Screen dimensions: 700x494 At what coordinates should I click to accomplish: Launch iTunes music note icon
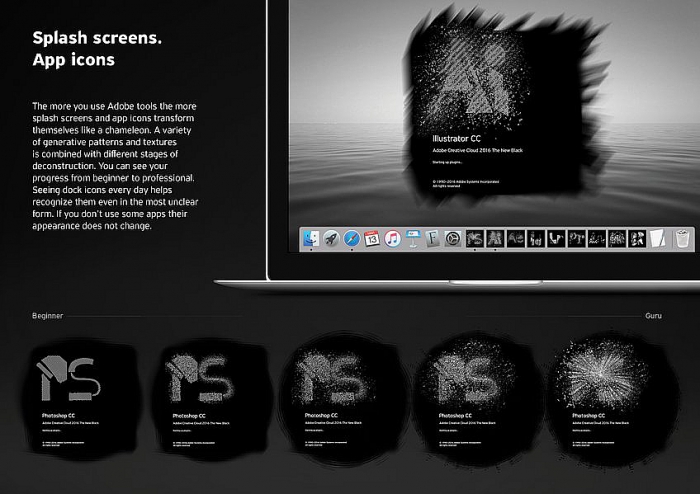point(392,239)
